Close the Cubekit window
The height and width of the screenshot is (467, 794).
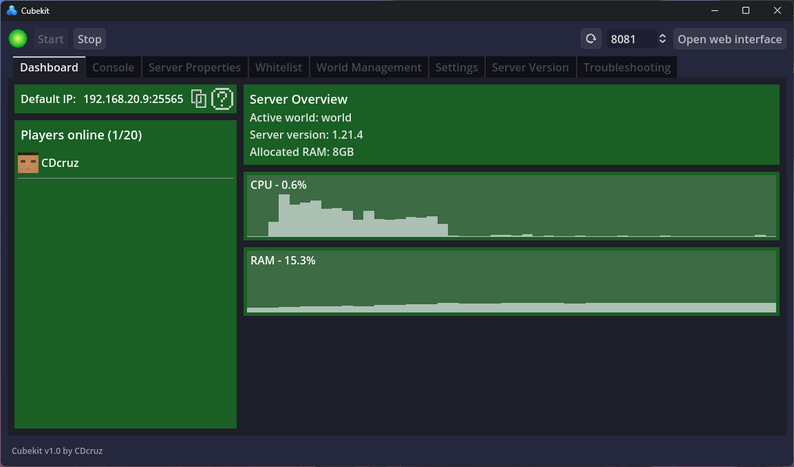pos(777,10)
